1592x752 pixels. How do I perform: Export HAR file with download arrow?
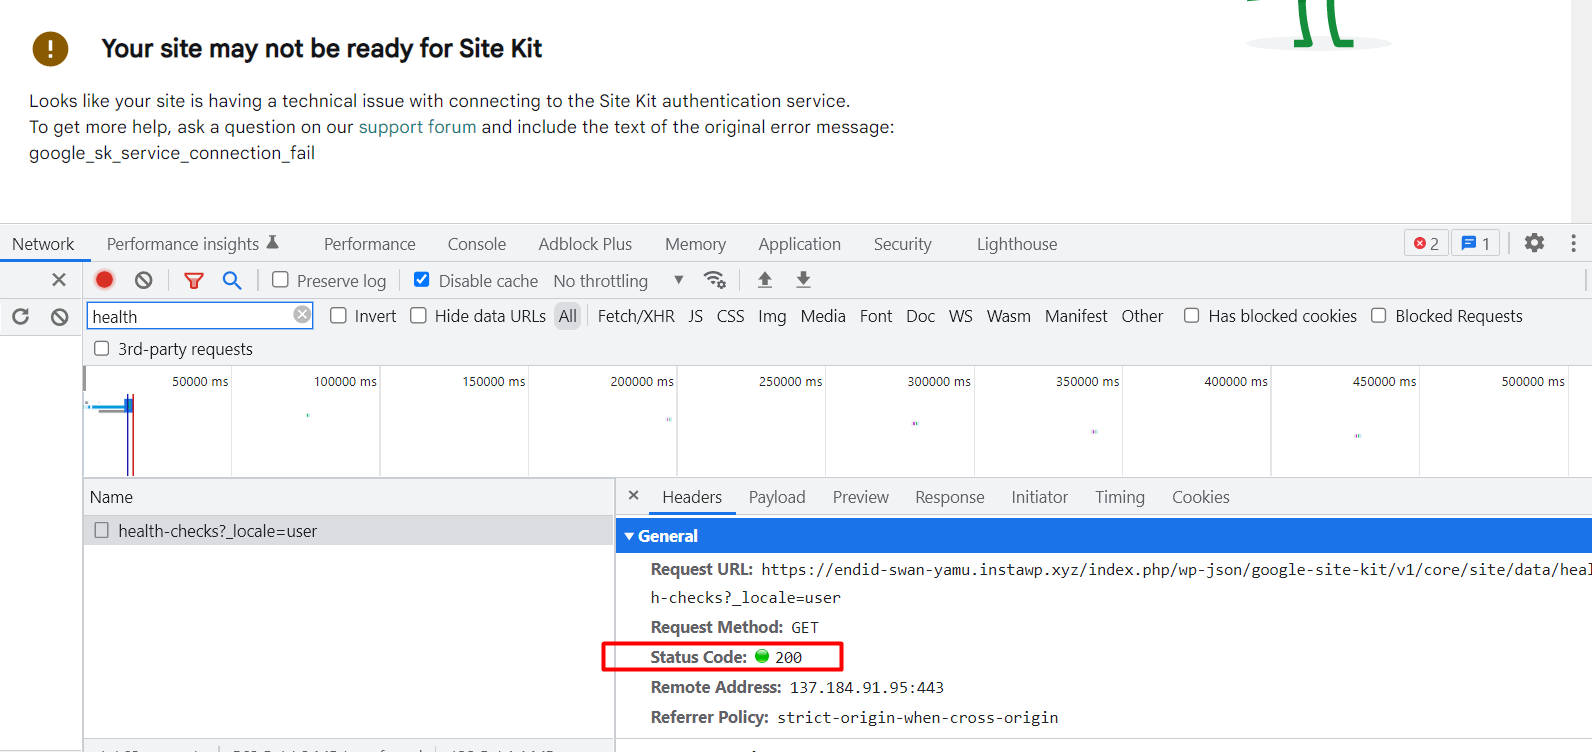click(x=803, y=280)
